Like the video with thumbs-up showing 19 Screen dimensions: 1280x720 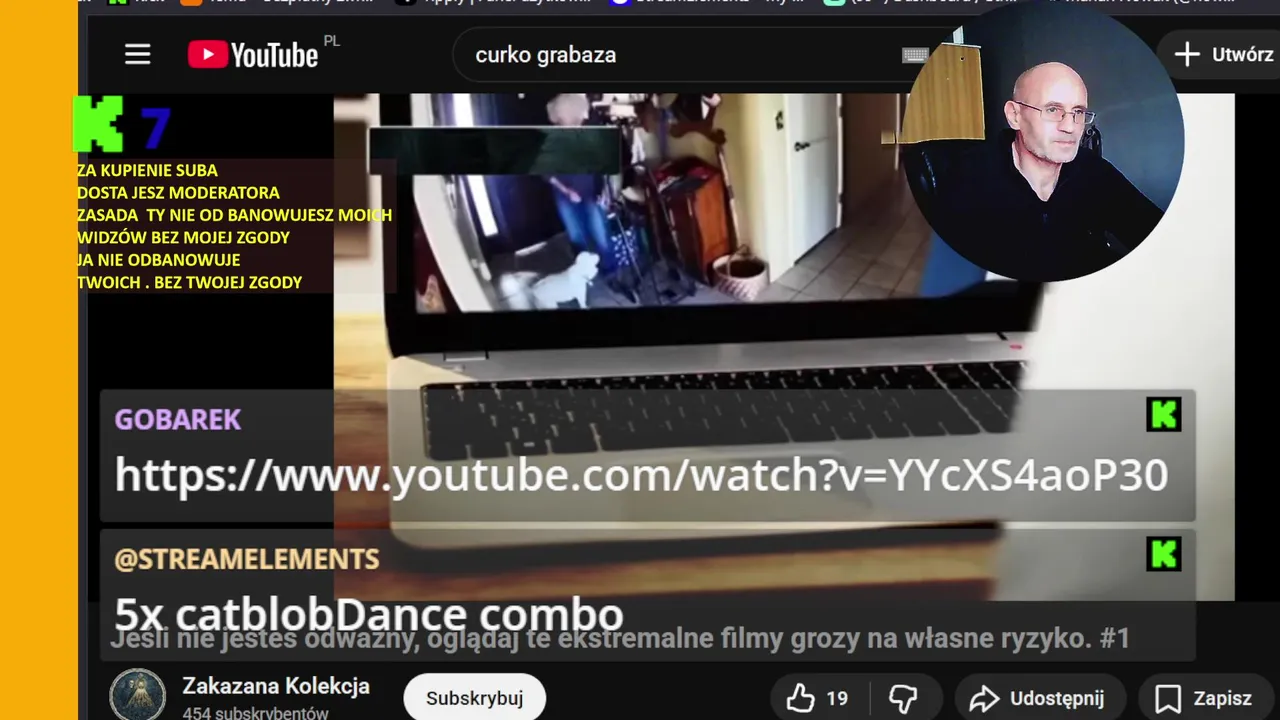[818, 698]
